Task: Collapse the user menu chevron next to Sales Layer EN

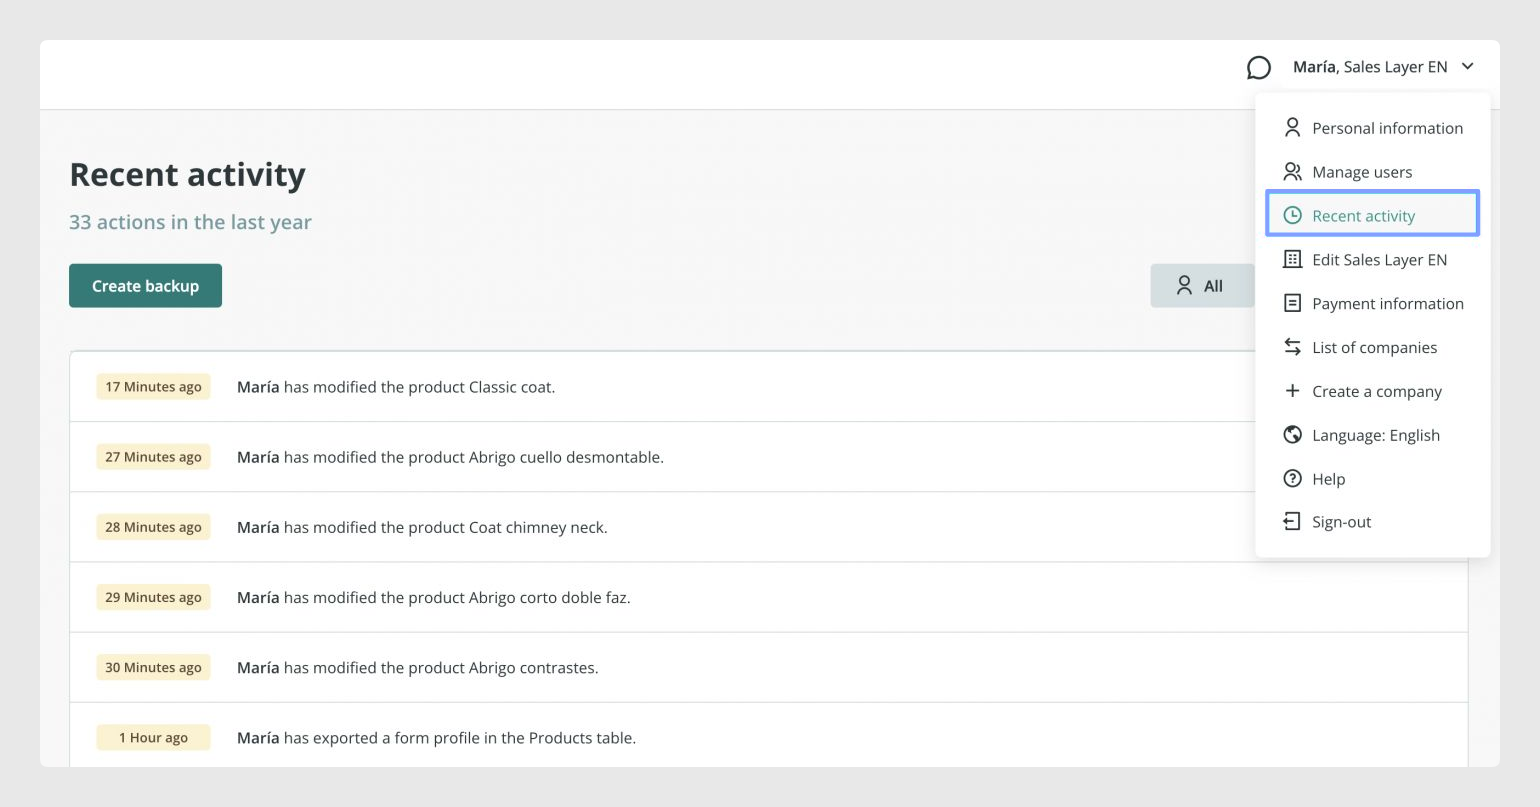Action: click(x=1468, y=67)
